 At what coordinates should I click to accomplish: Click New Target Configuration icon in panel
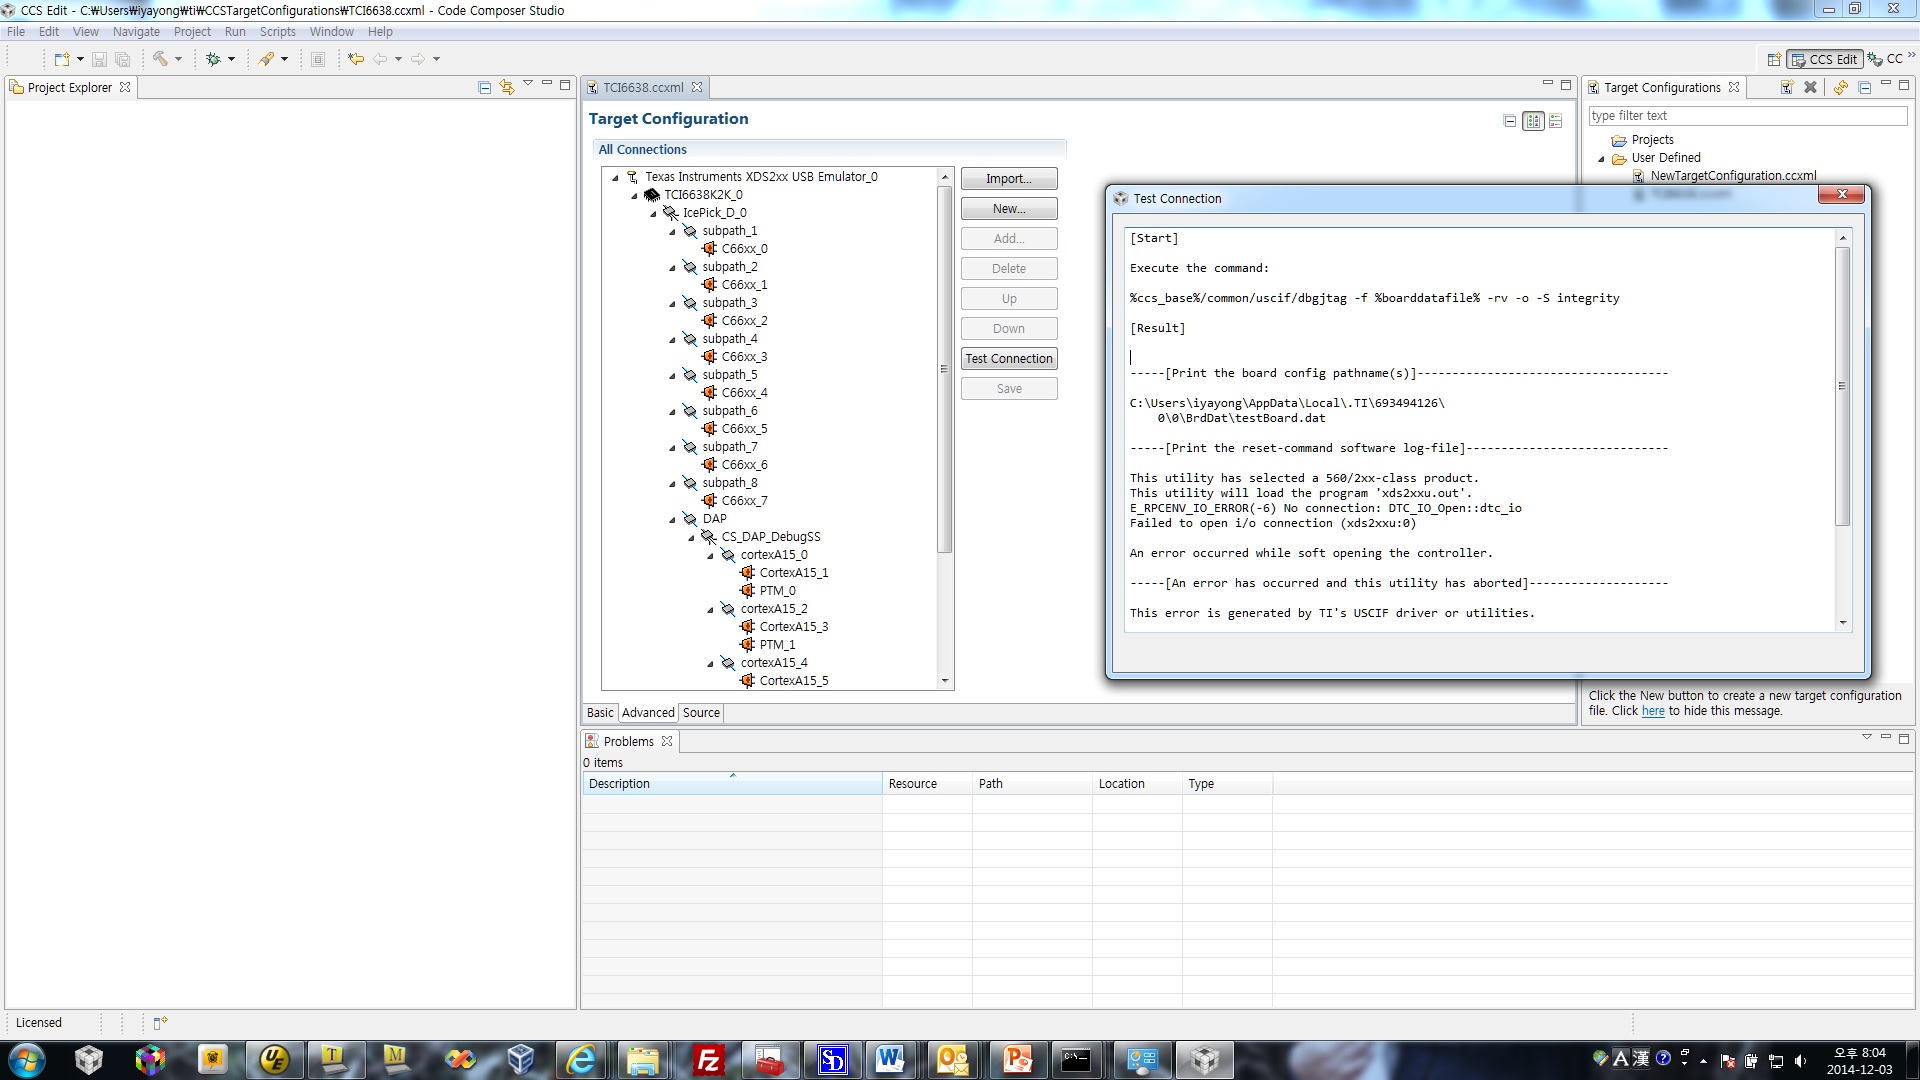click(x=1786, y=87)
